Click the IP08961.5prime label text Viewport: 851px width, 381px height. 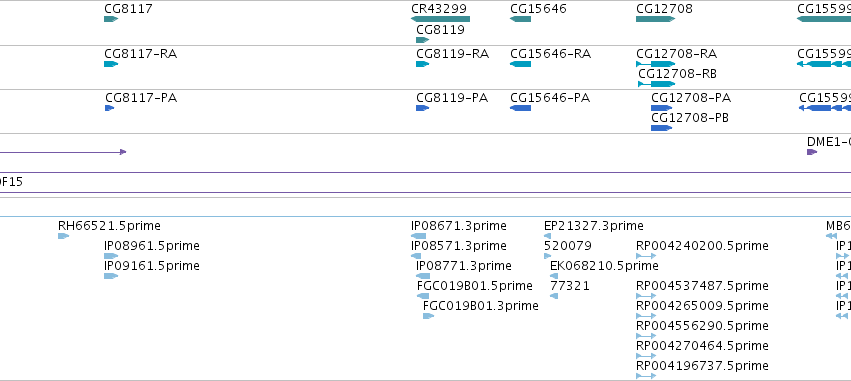[x=152, y=246]
